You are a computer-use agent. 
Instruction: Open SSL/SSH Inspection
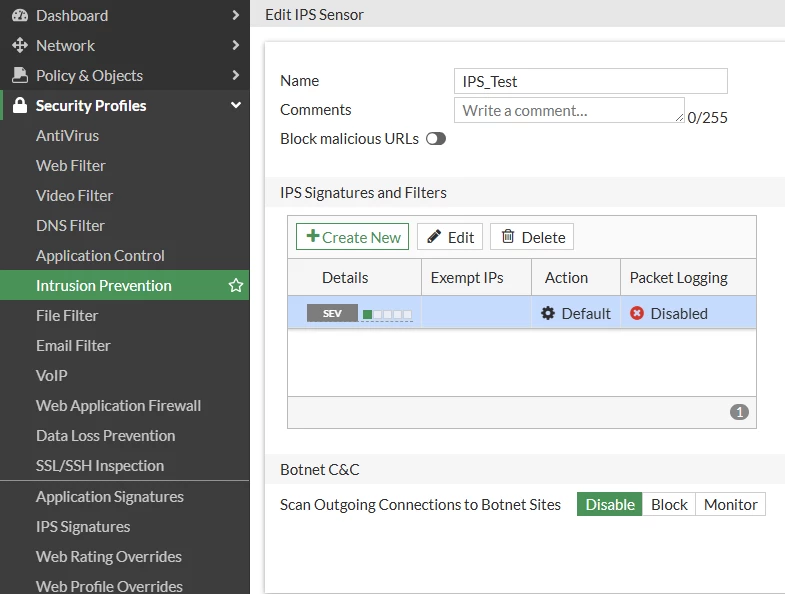point(100,466)
